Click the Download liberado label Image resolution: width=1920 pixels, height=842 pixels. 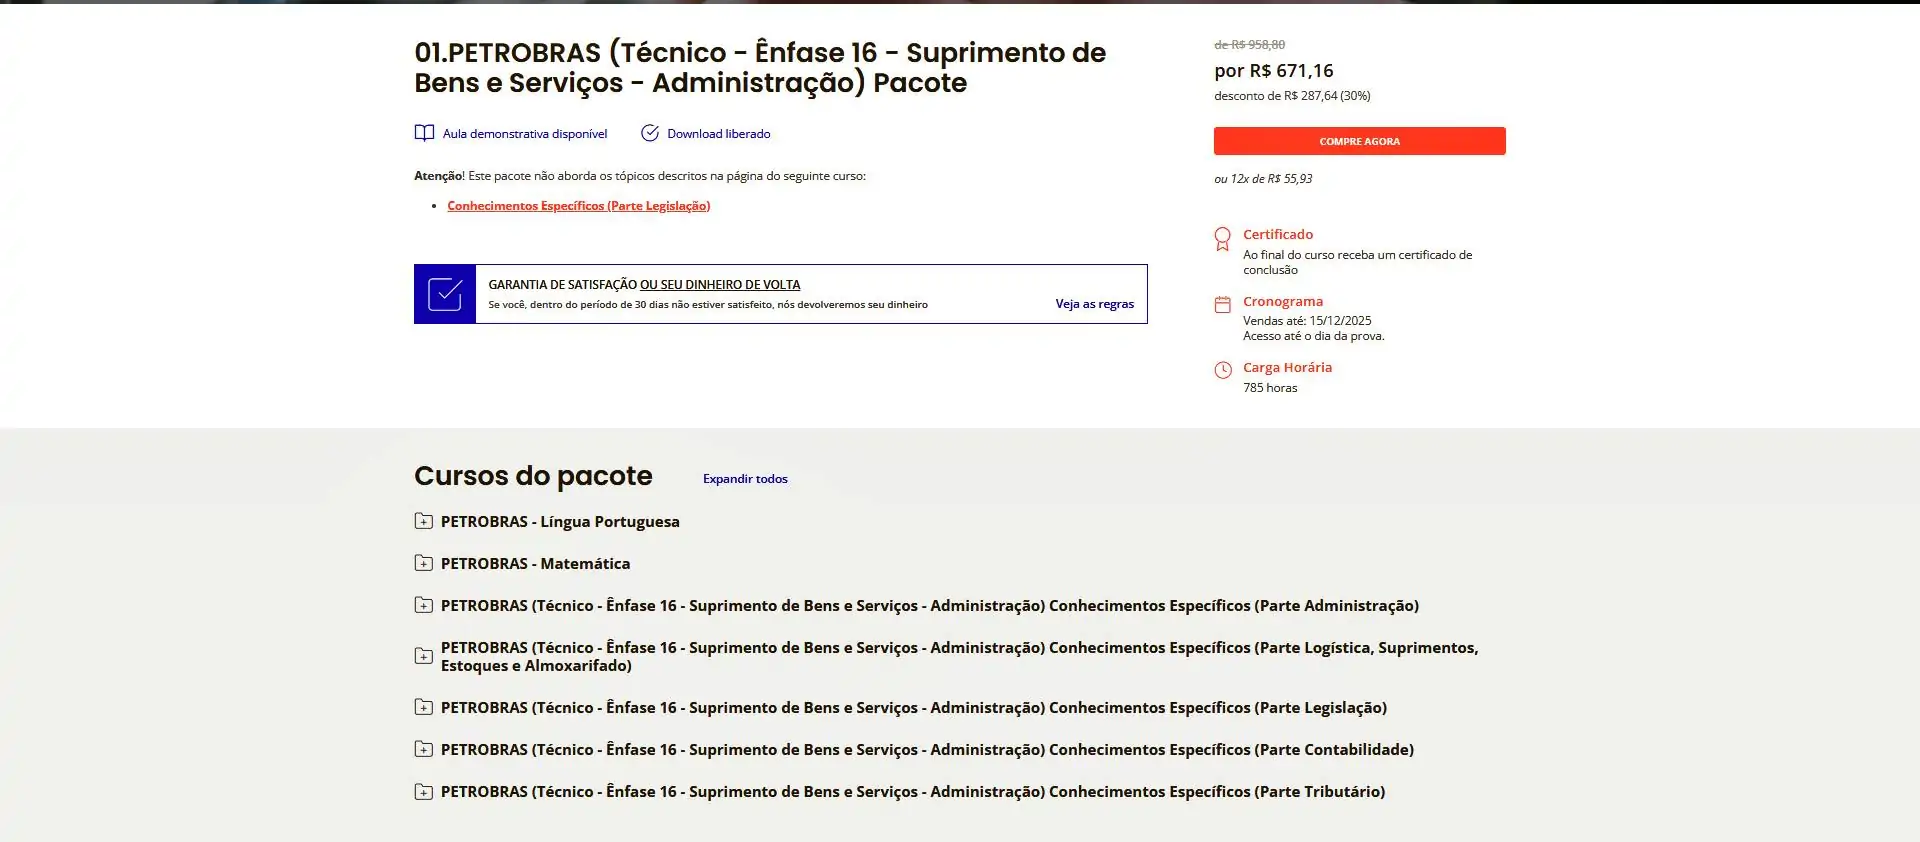point(718,134)
